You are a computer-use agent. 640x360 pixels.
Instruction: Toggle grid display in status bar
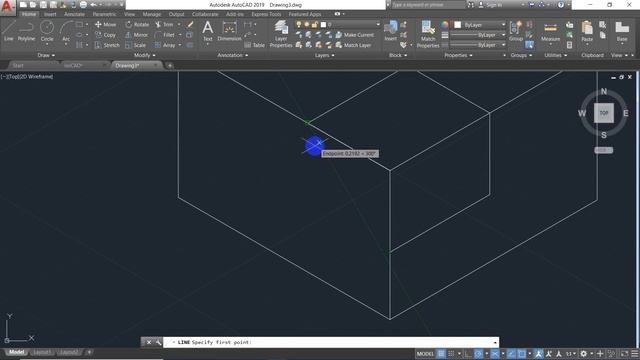pos(441,353)
